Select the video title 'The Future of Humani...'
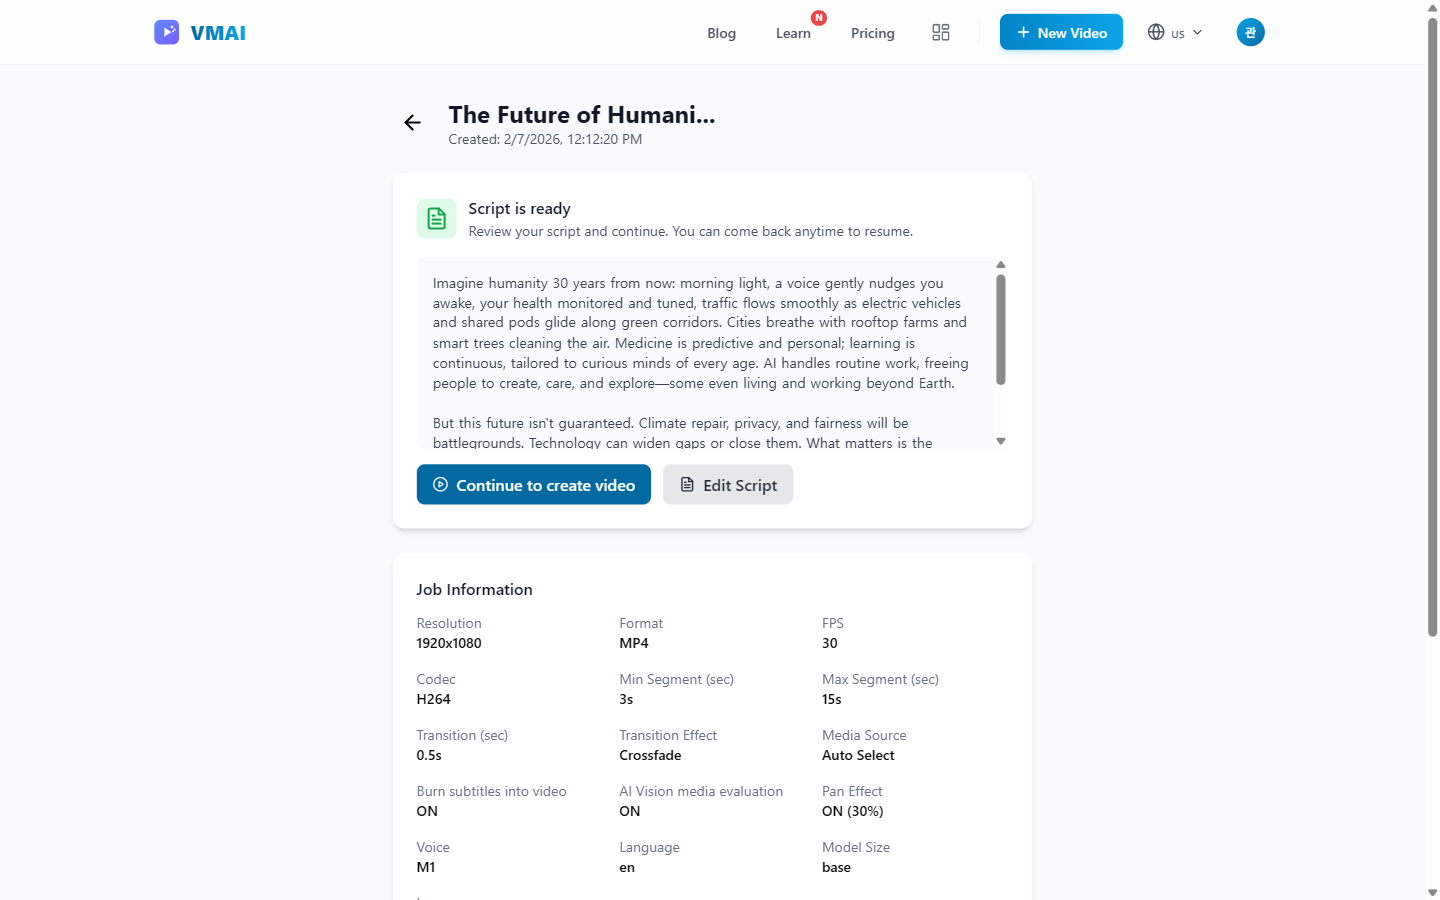The image size is (1440, 900). click(582, 114)
